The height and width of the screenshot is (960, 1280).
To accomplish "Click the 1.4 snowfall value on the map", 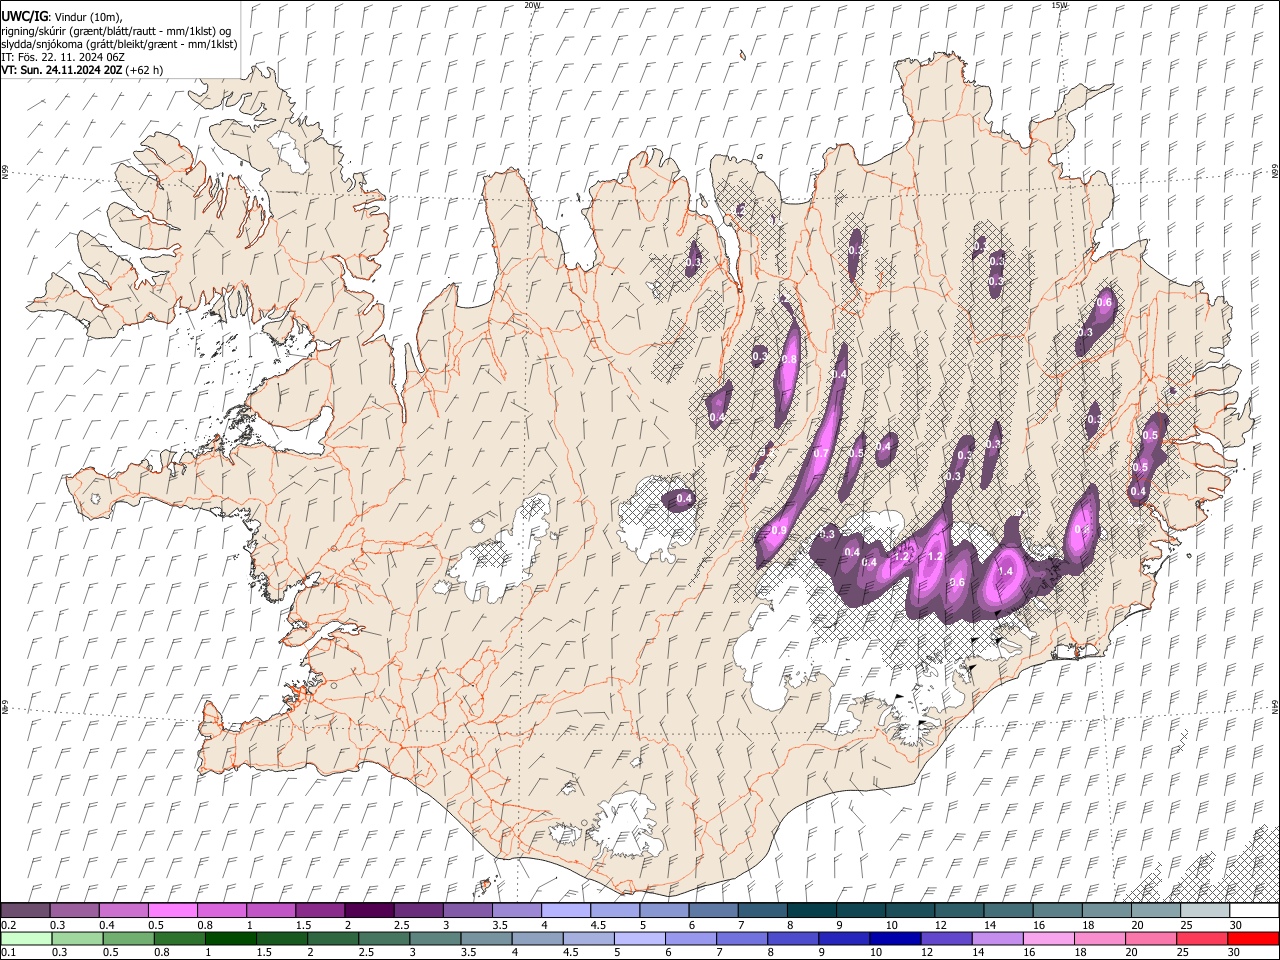I will [1006, 571].
